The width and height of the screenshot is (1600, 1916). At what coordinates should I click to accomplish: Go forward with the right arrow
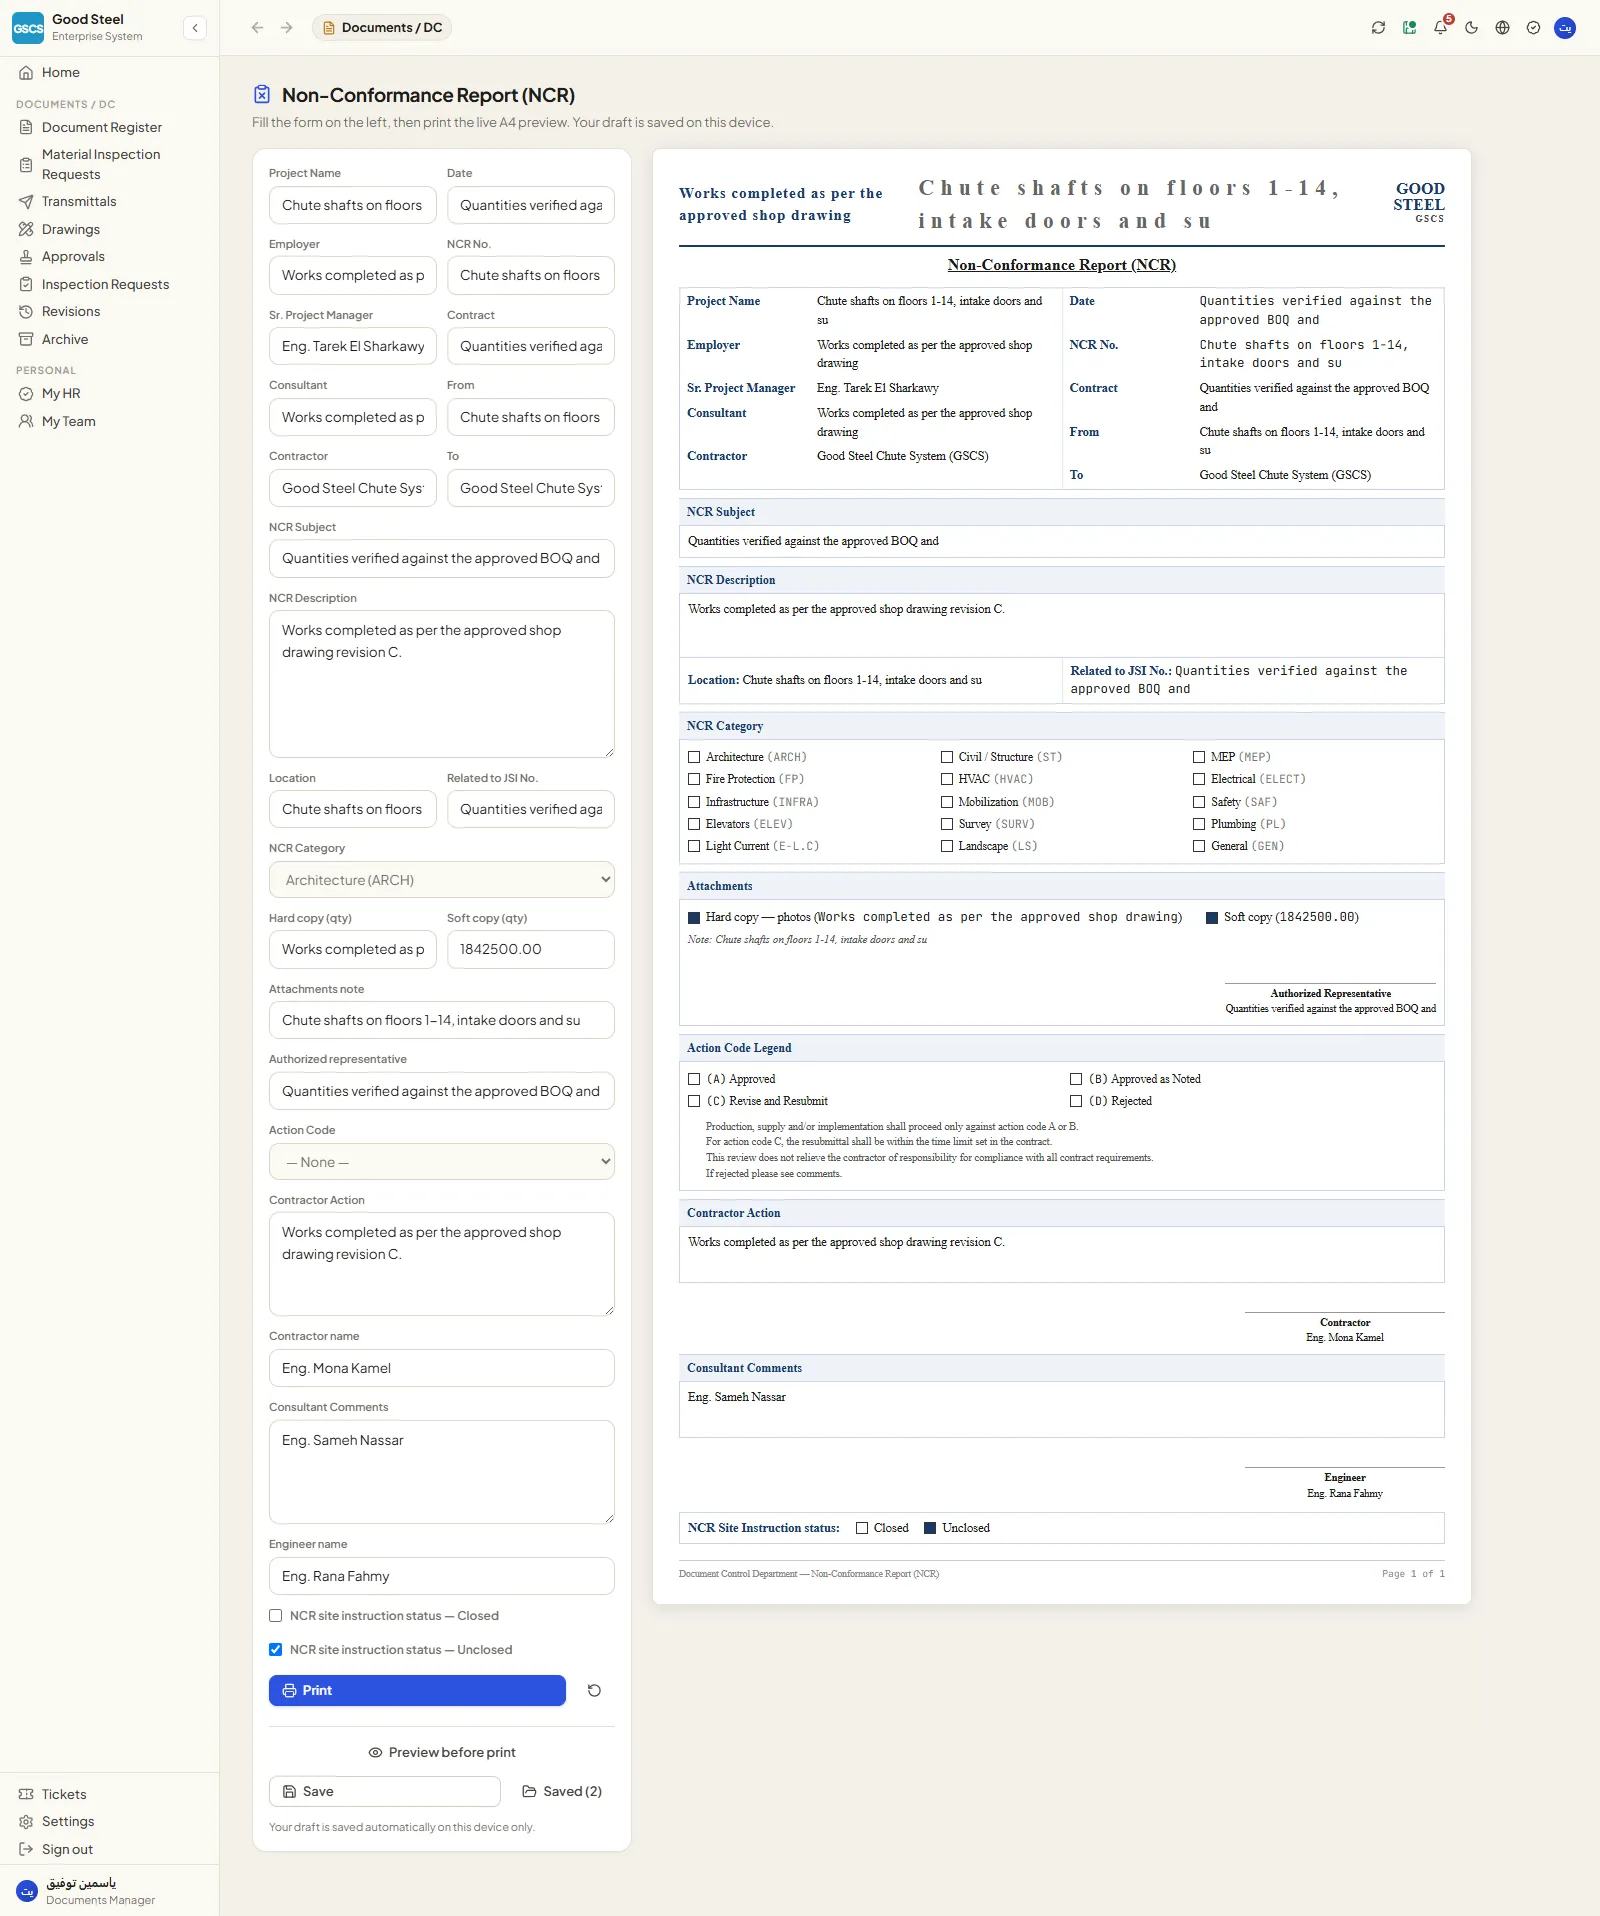pyautogui.click(x=287, y=28)
